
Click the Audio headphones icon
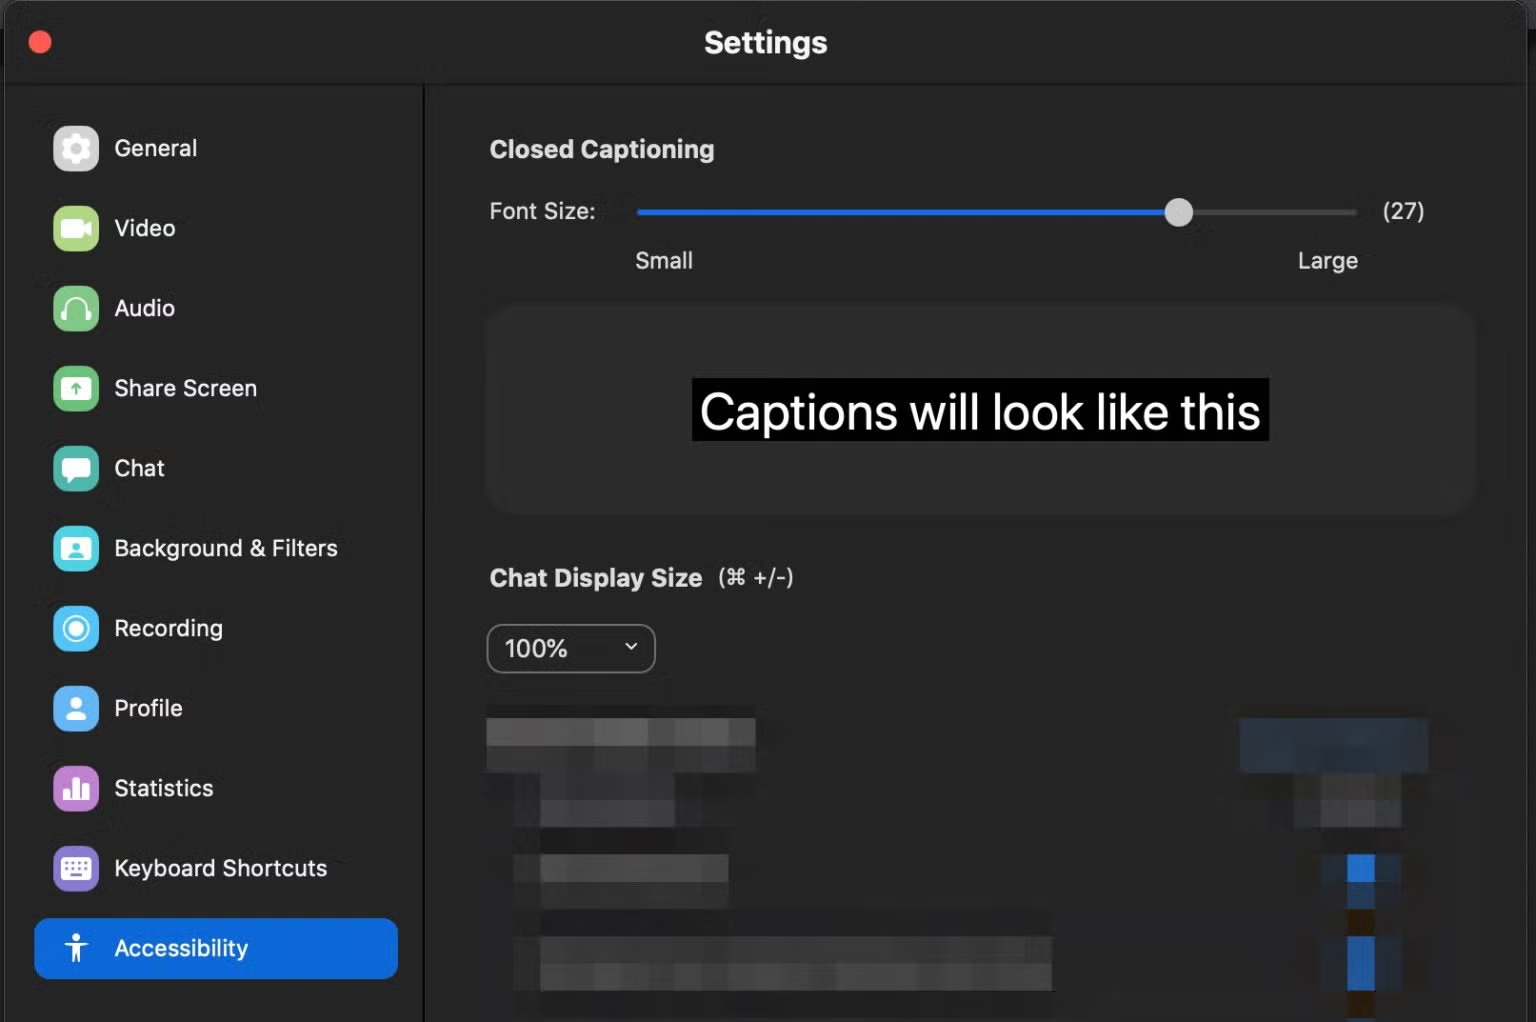click(76, 308)
